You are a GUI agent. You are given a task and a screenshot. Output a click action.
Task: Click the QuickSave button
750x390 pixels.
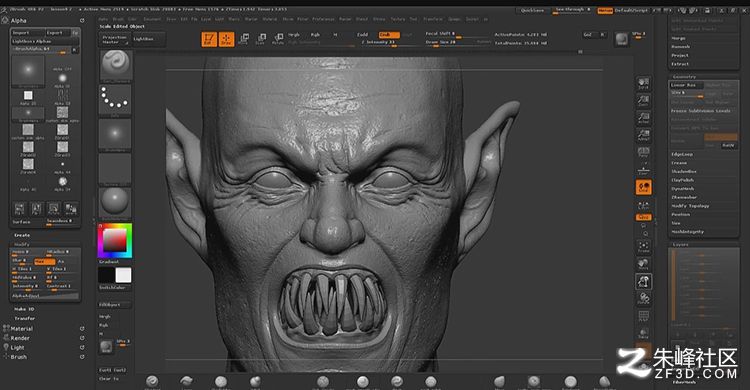click(x=532, y=10)
